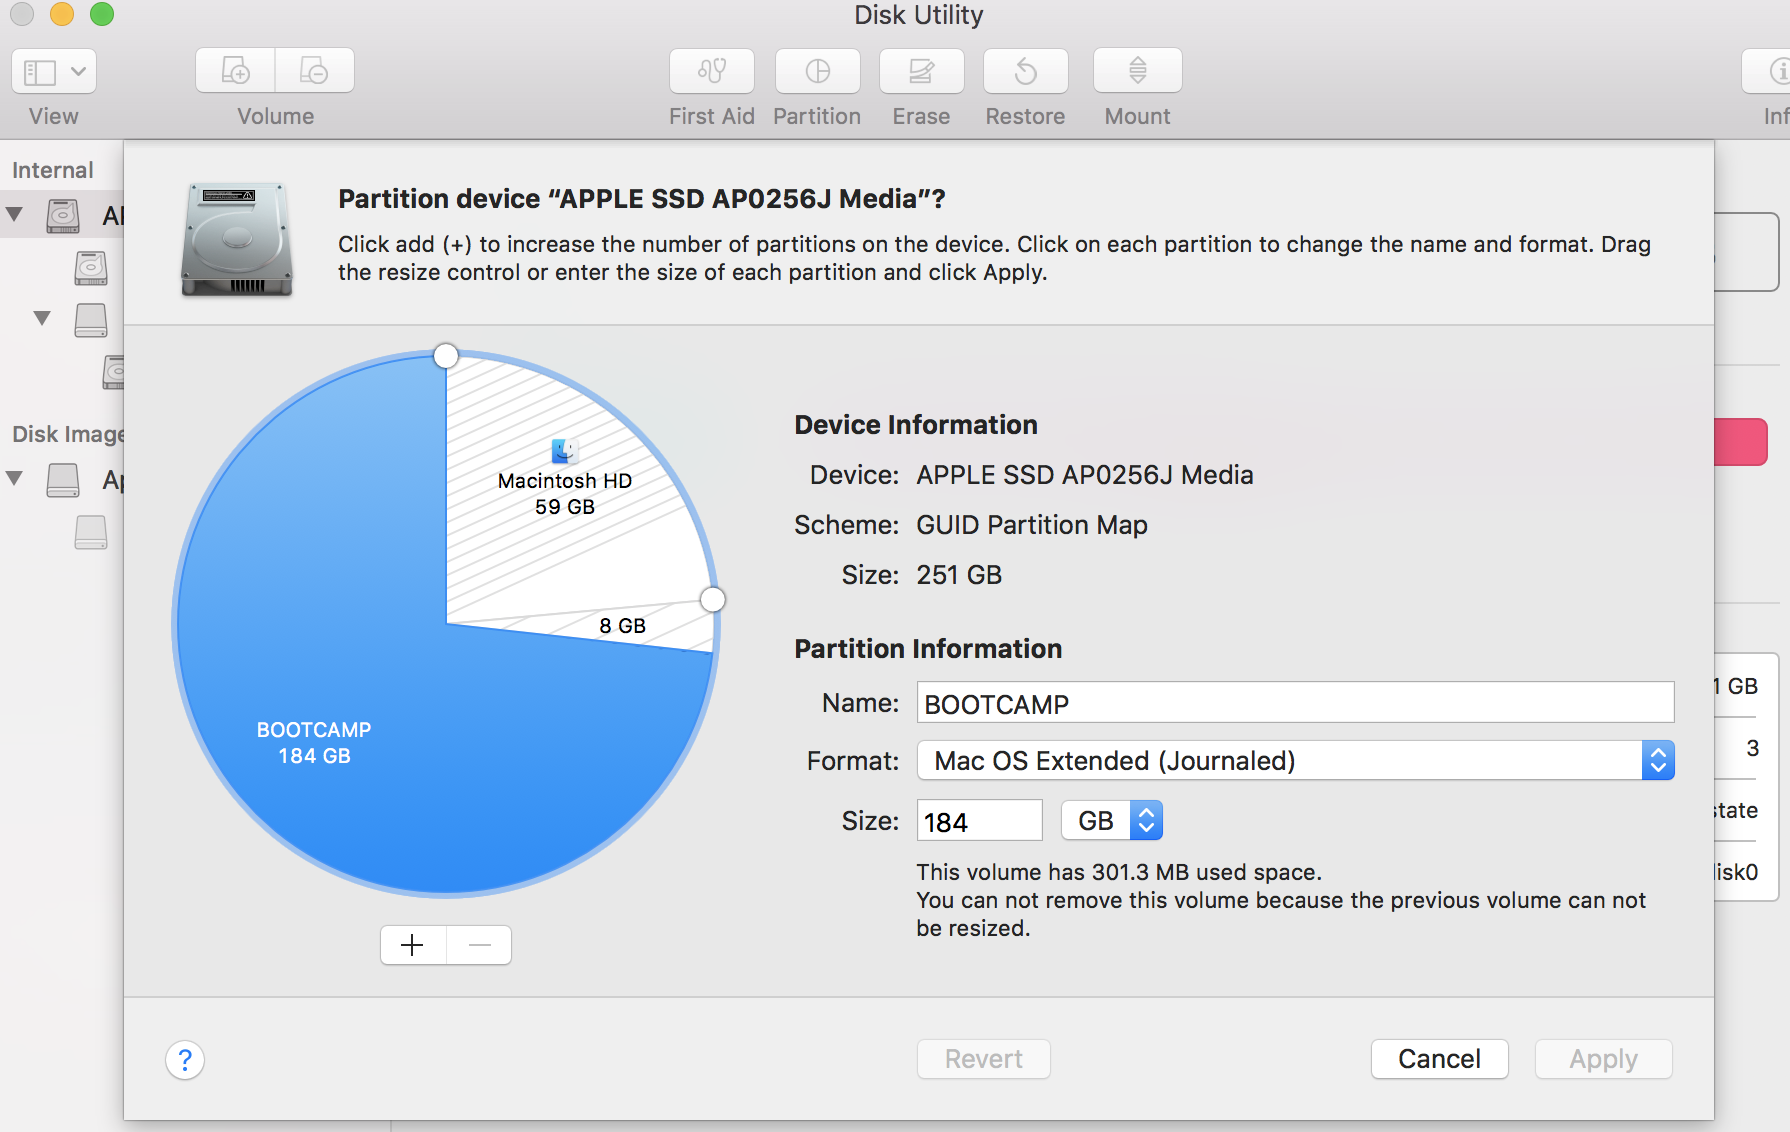Screen dimensions: 1790x1132
Task: Add a partition with the plus button
Action: point(412,944)
